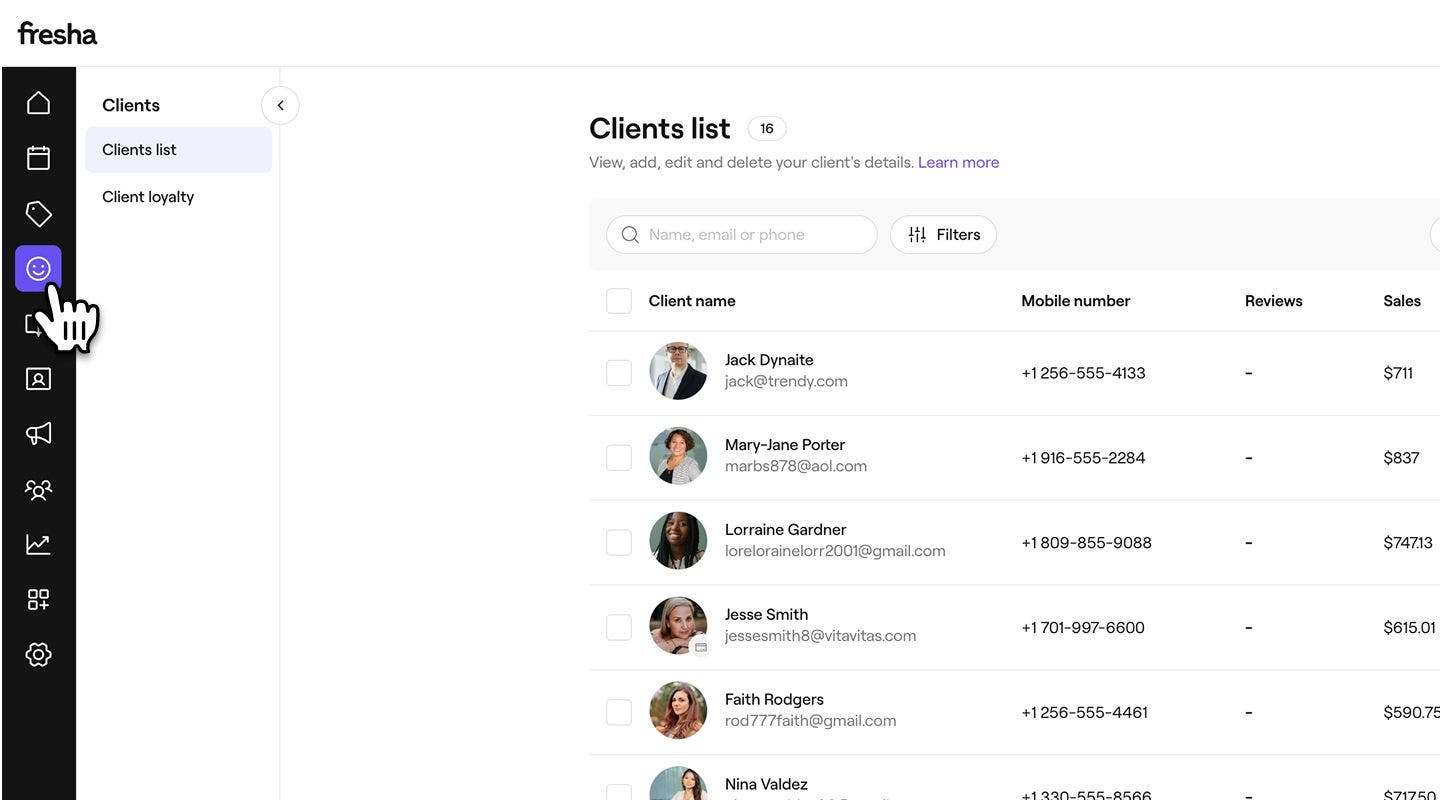Open the Filters button
Image resolution: width=1440 pixels, height=800 pixels.
tap(943, 235)
